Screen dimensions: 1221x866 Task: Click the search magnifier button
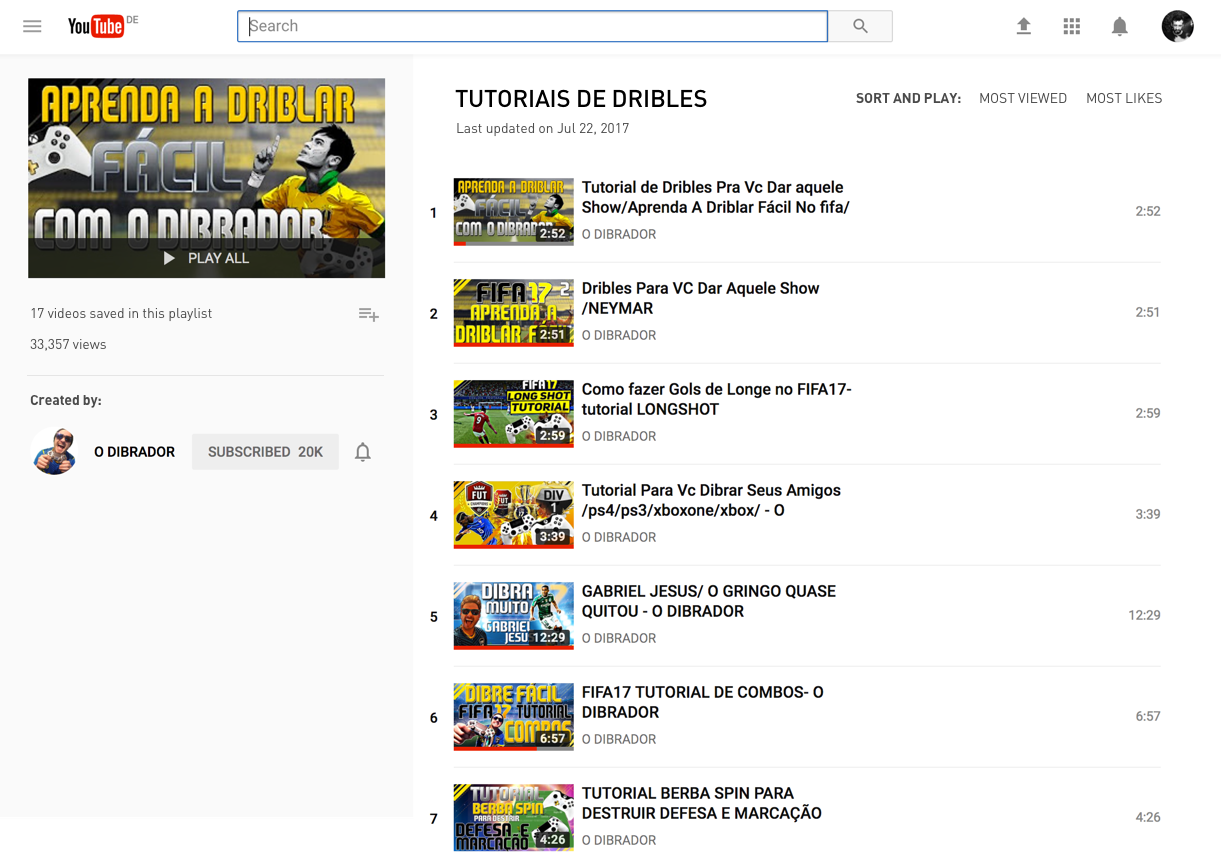point(860,26)
